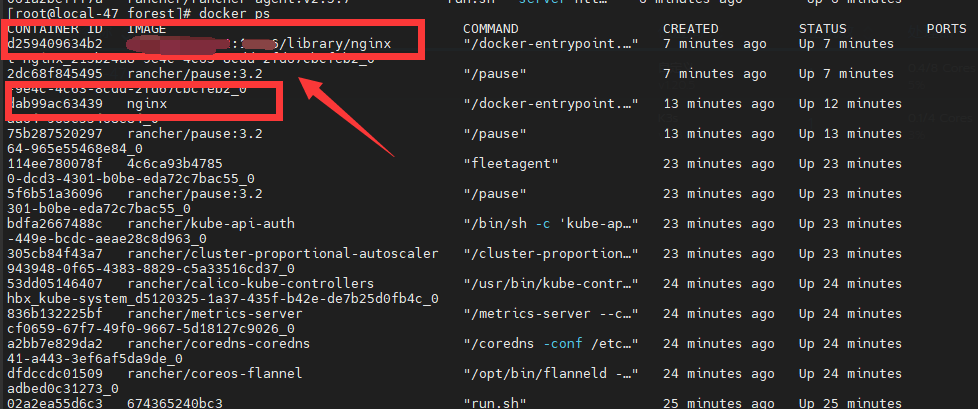This screenshot has width=978, height=409.
Task: Click the wrapped name -449e-bcdc-aeae28c8d963_0
Action: [x=107, y=238]
